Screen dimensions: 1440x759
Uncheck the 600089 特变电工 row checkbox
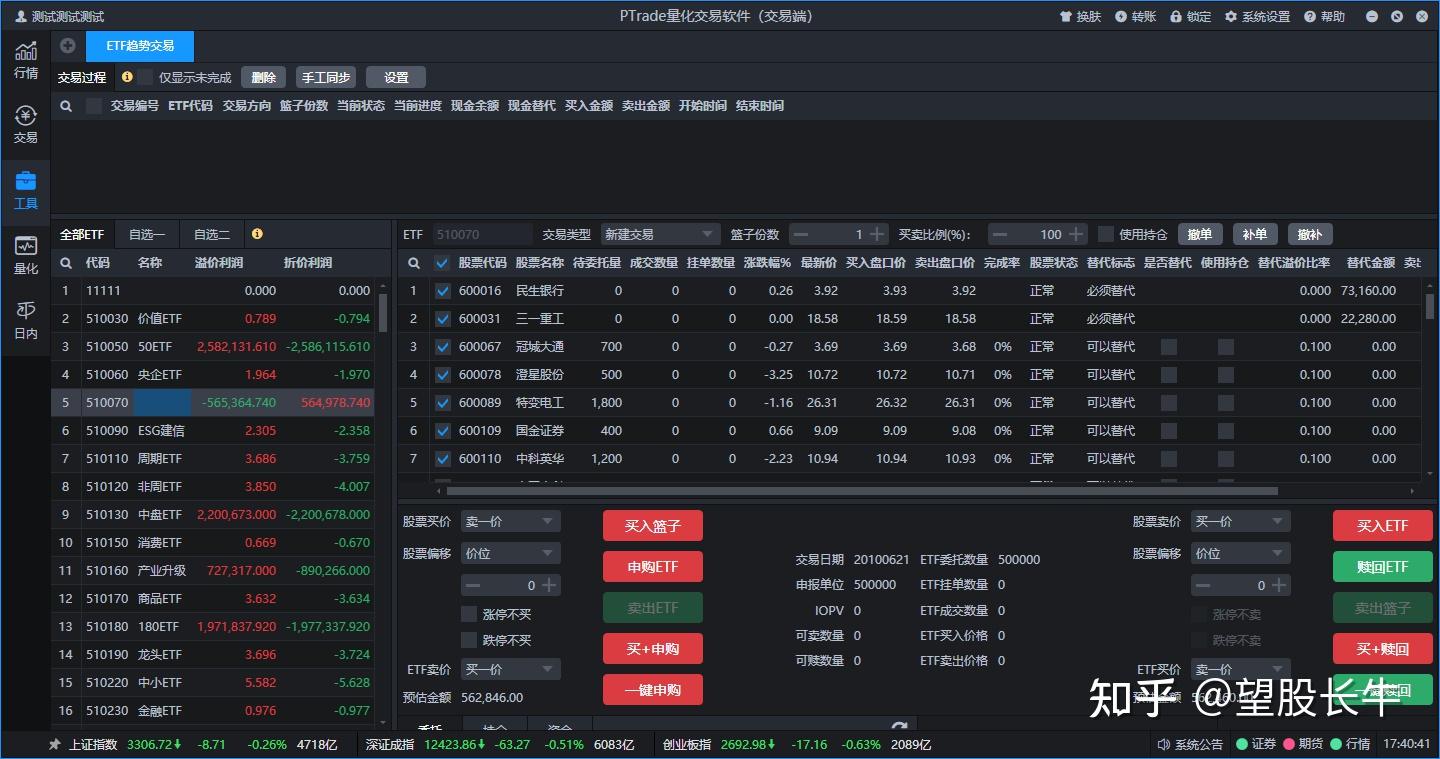point(443,403)
